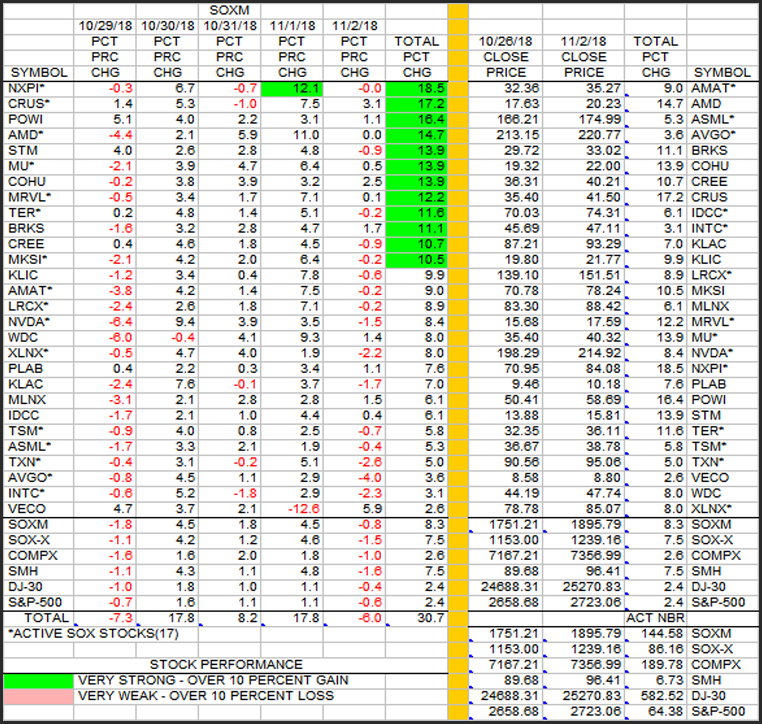Screen dimensions: 762x724
Task: Select the 10/29/18 date header
Action: [x=105, y=26]
